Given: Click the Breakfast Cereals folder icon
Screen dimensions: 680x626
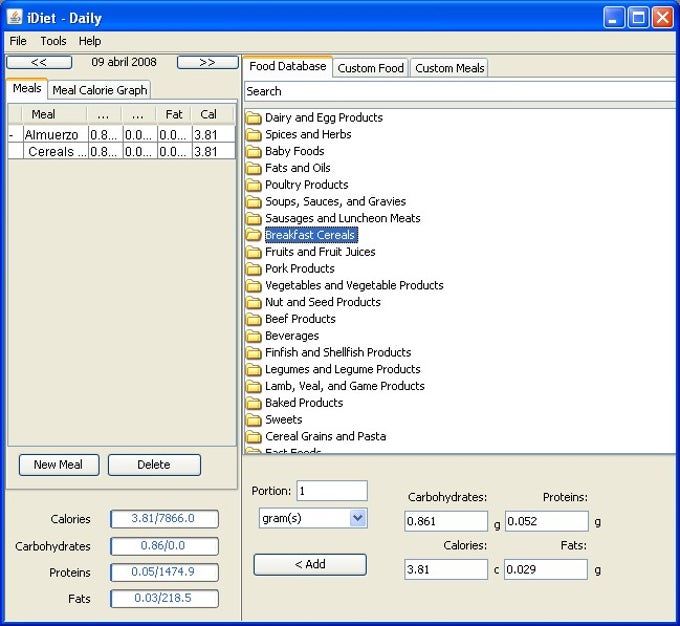Looking at the screenshot, I should (x=254, y=235).
